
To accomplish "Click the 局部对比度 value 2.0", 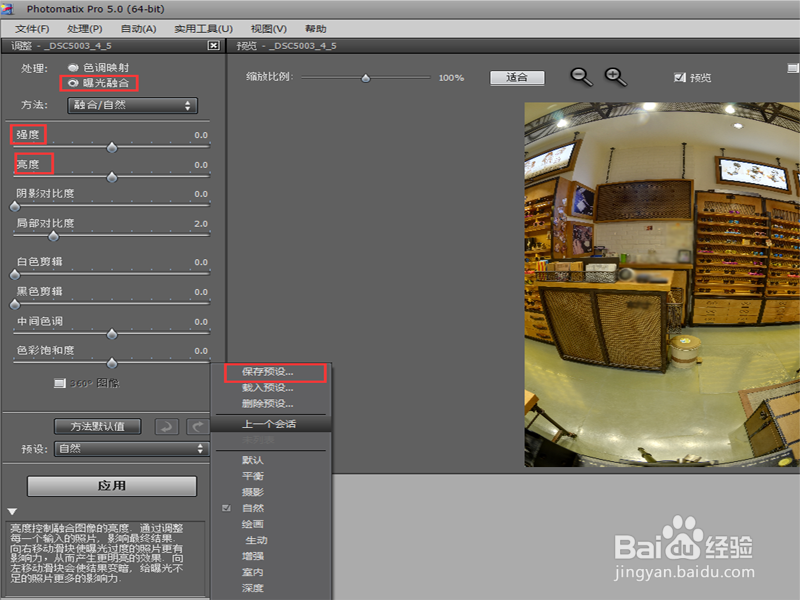I will (201, 224).
